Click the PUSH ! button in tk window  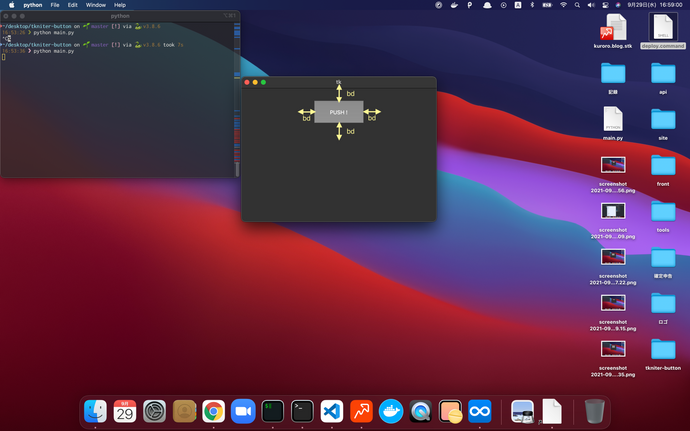click(x=338, y=112)
